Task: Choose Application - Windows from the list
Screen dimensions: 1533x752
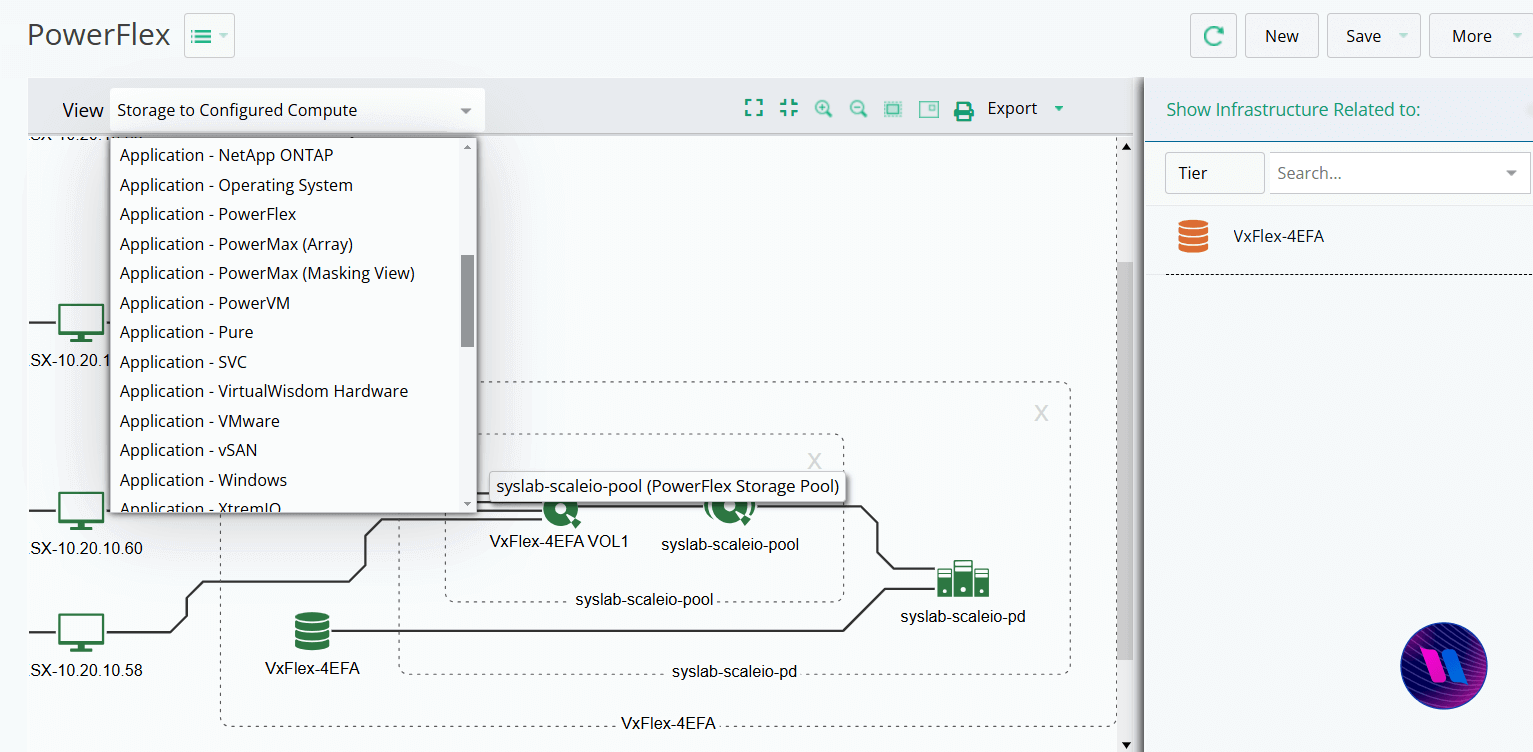Action: coord(204,480)
